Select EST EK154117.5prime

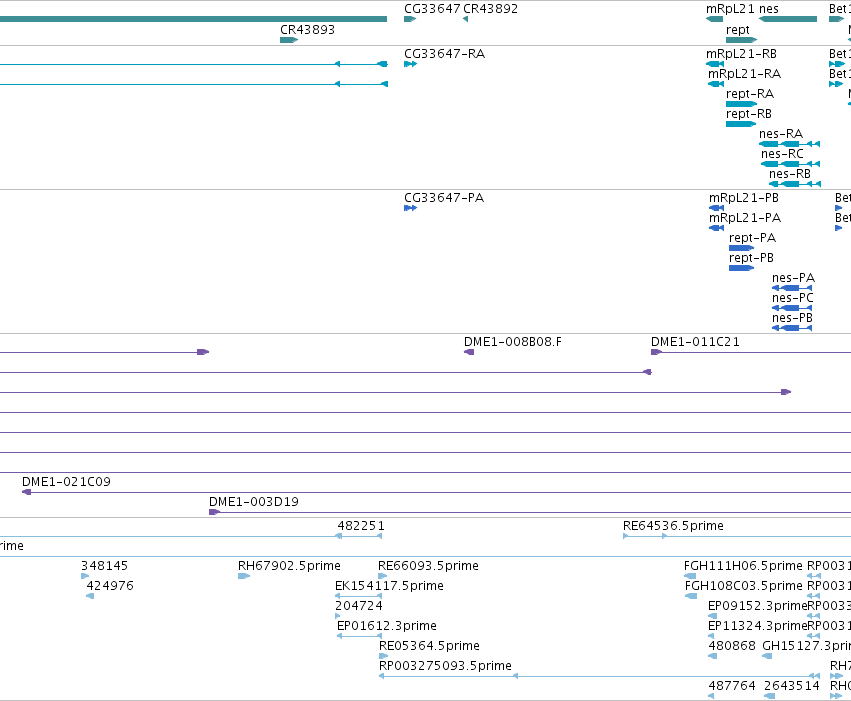(x=389, y=586)
